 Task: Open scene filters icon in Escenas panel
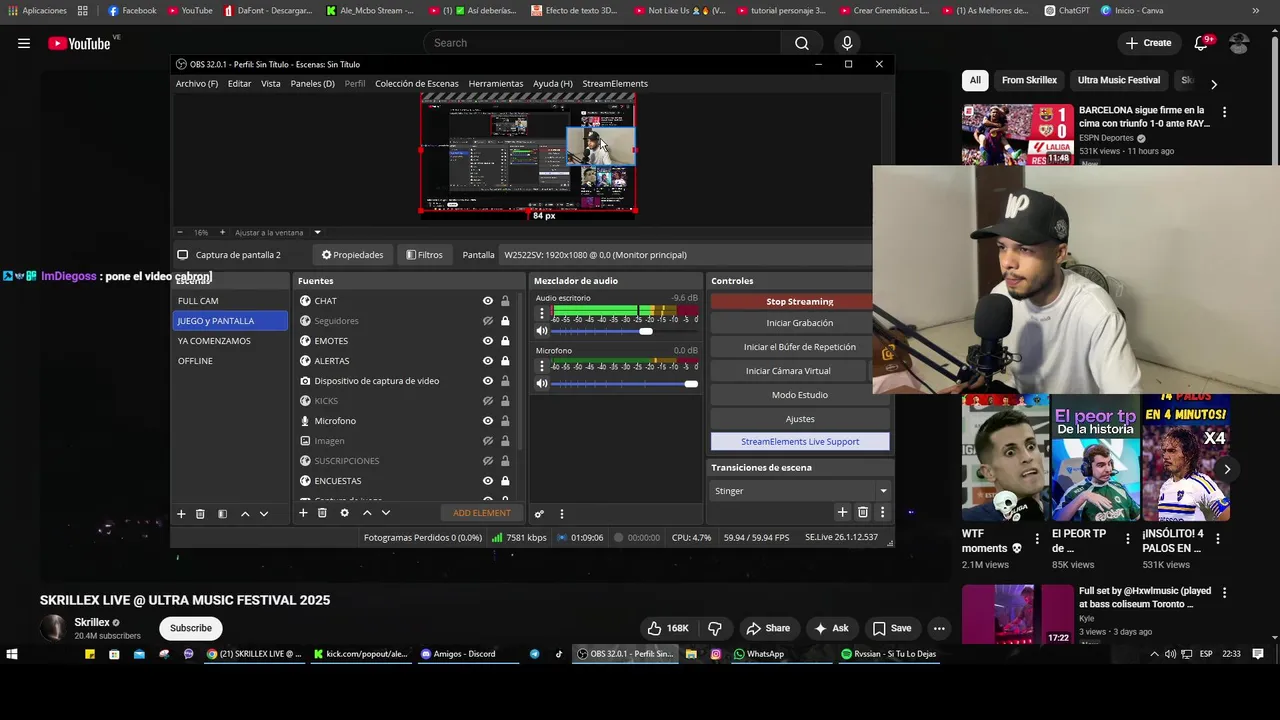(222, 514)
